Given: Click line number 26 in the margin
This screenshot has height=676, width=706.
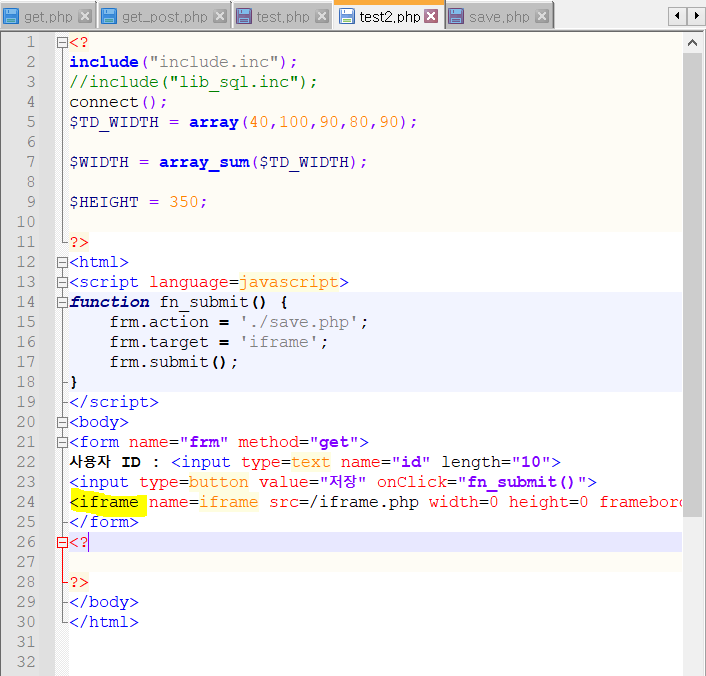Looking at the screenshot, I should click(26, 542).
